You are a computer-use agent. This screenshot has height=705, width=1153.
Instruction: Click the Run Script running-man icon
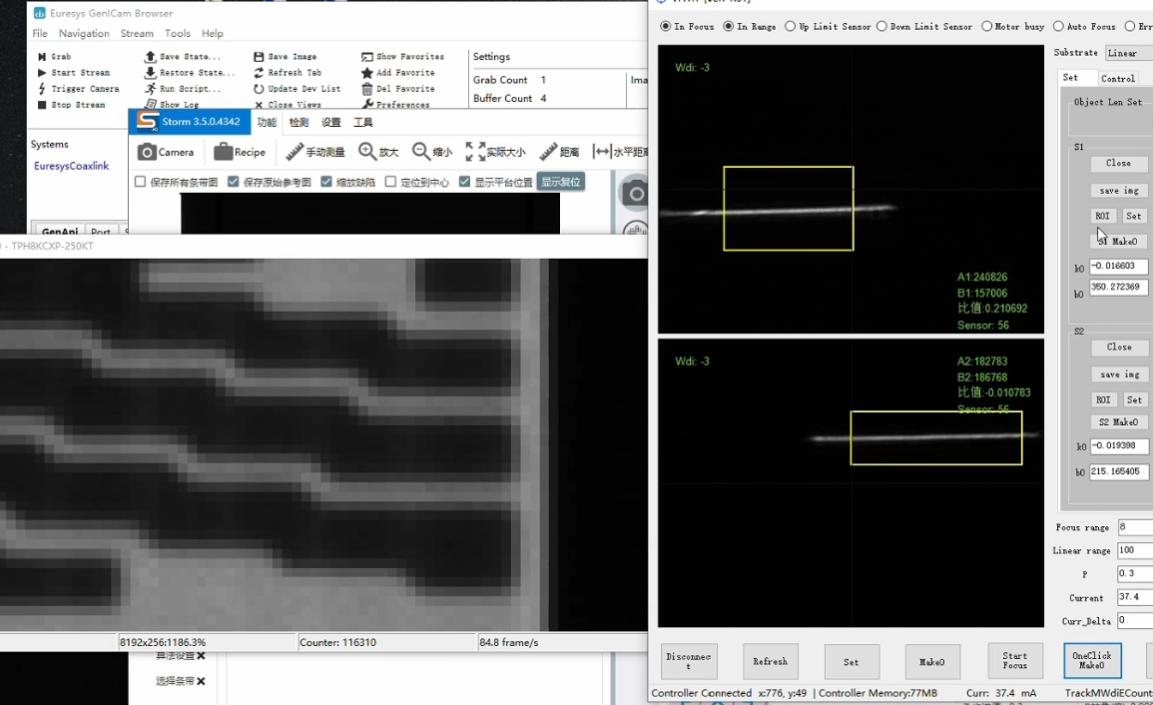pos(150,89)
